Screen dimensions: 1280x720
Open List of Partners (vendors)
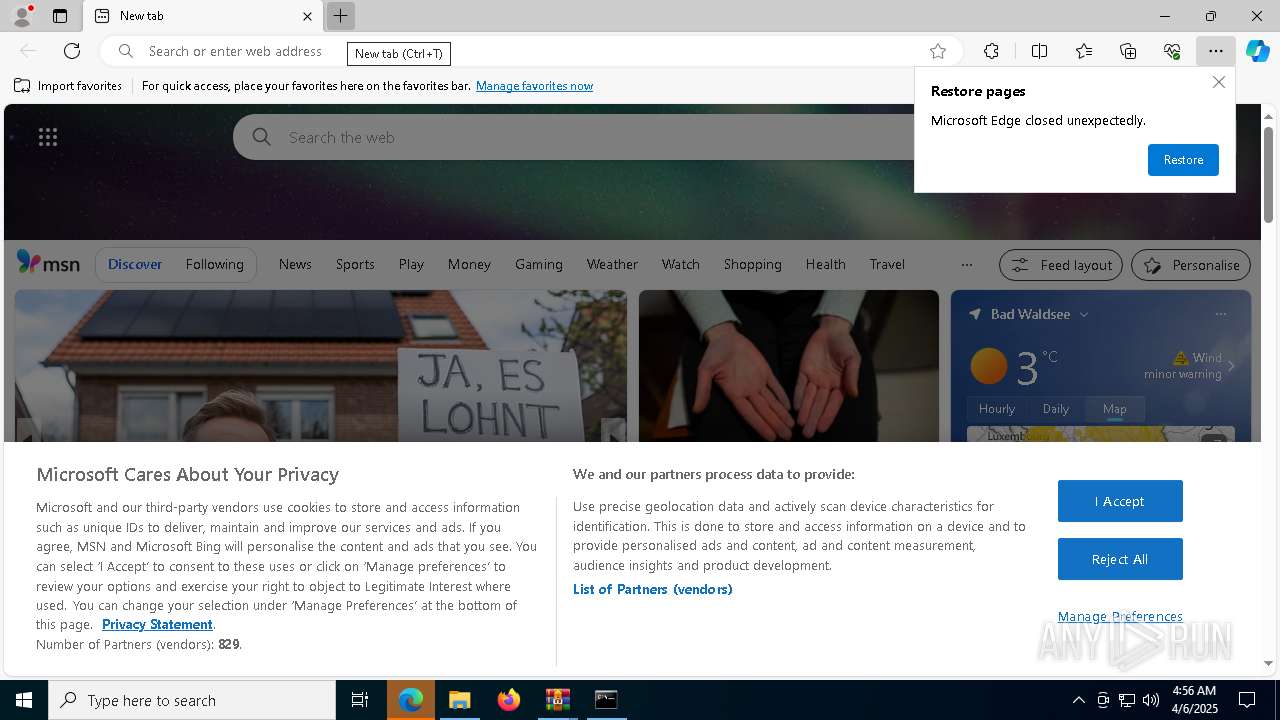[653, 589]
